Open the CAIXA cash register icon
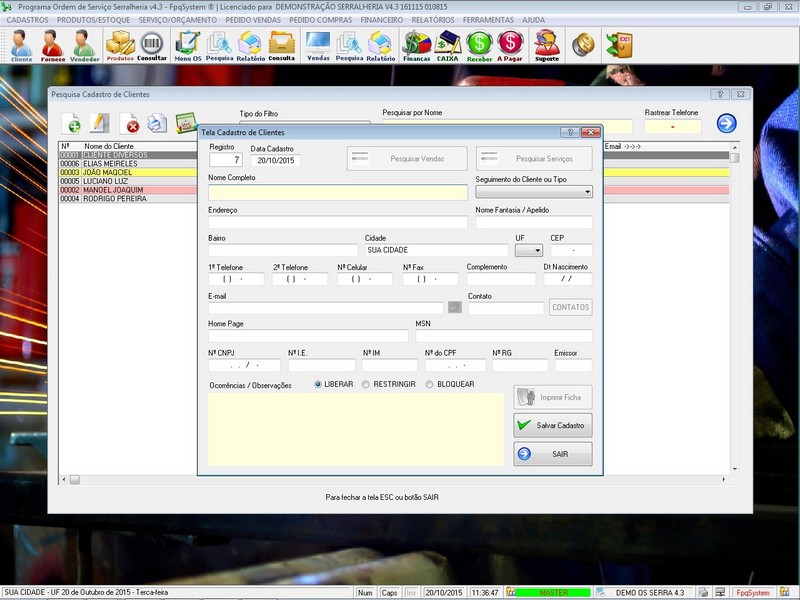The height and width of the screenshot is (600, 800). click(x=447, y=44)
